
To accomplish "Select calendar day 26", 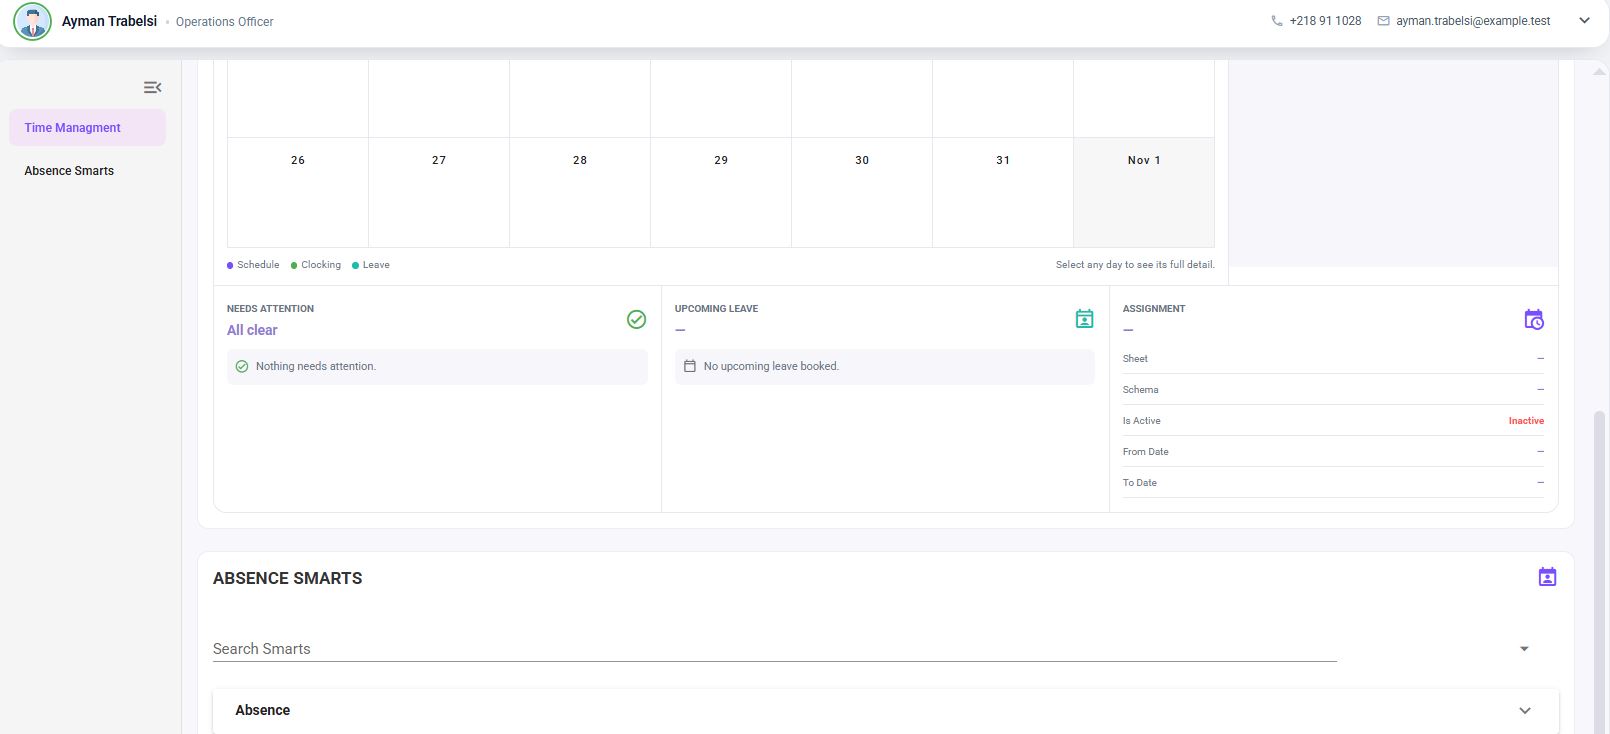I will (x=298, y=192).
